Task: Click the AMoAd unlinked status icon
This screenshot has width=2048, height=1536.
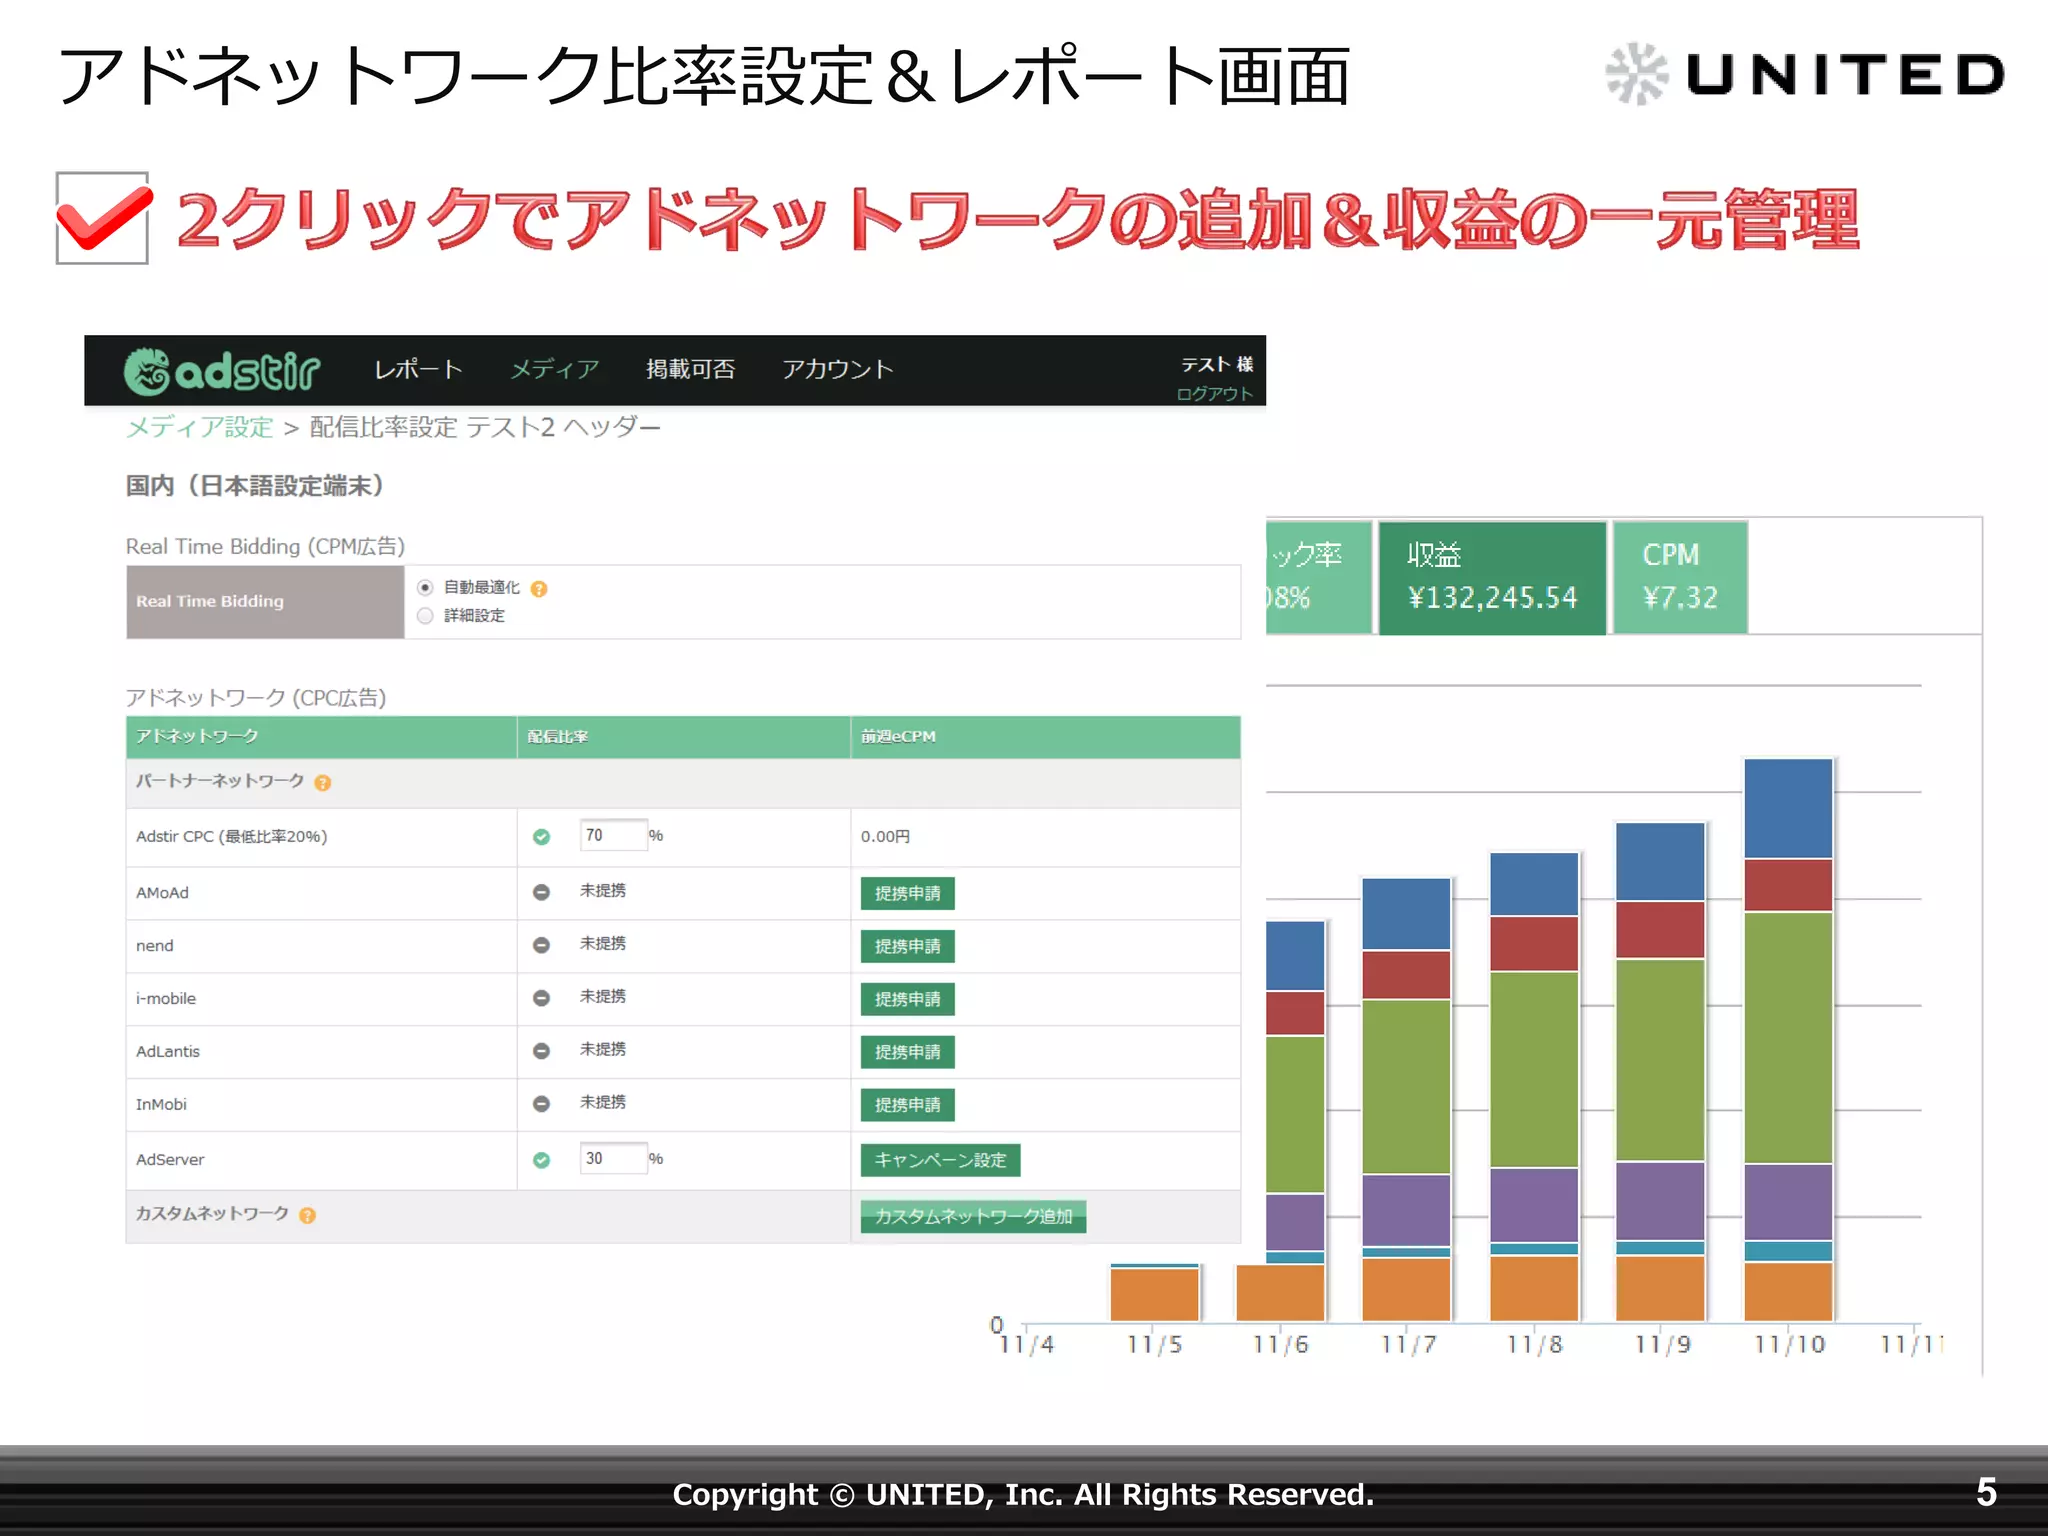Action: click(x=541, y=892)
